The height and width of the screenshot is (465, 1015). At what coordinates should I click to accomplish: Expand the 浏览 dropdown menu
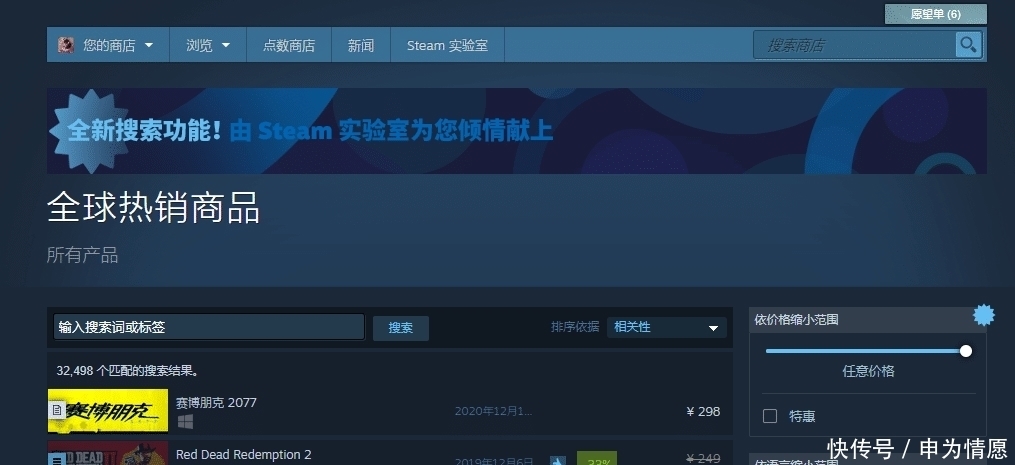pos(208,45)
